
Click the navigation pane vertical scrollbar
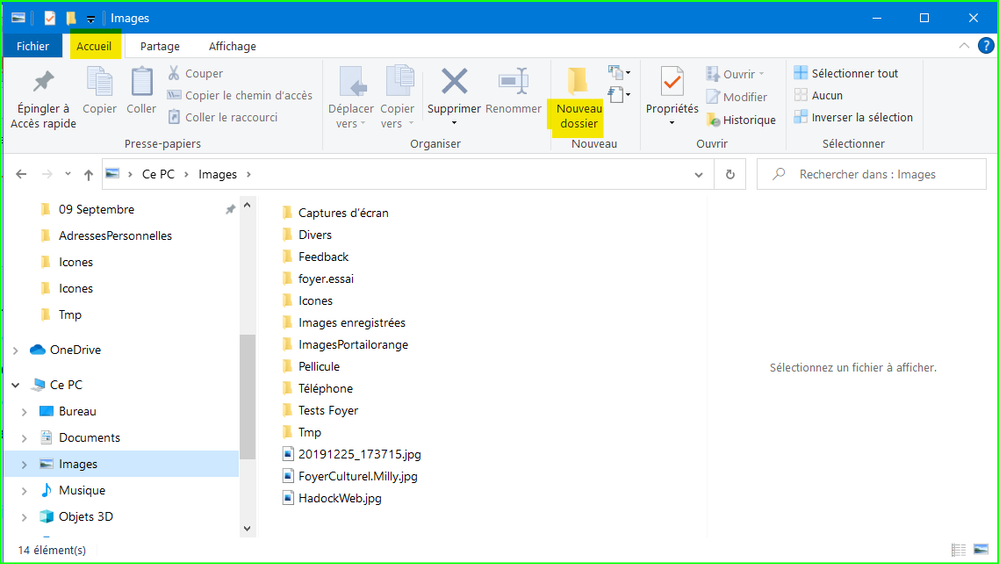point(247,400)
